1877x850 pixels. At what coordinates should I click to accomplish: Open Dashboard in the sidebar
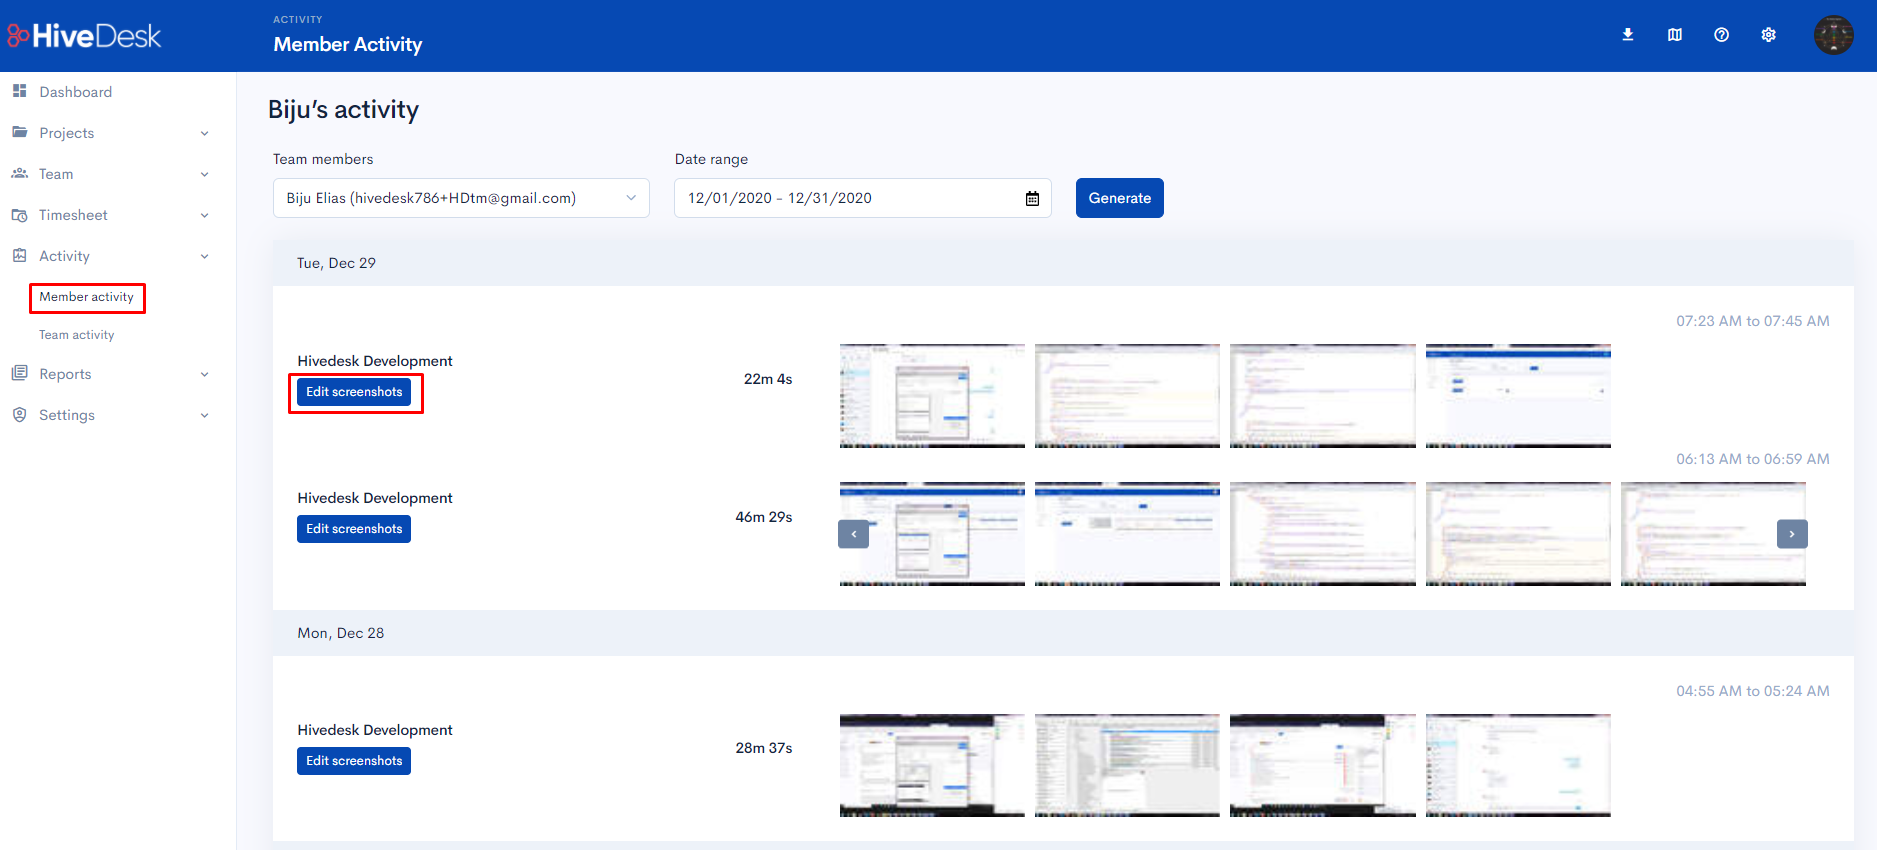(x=75, y=92)
